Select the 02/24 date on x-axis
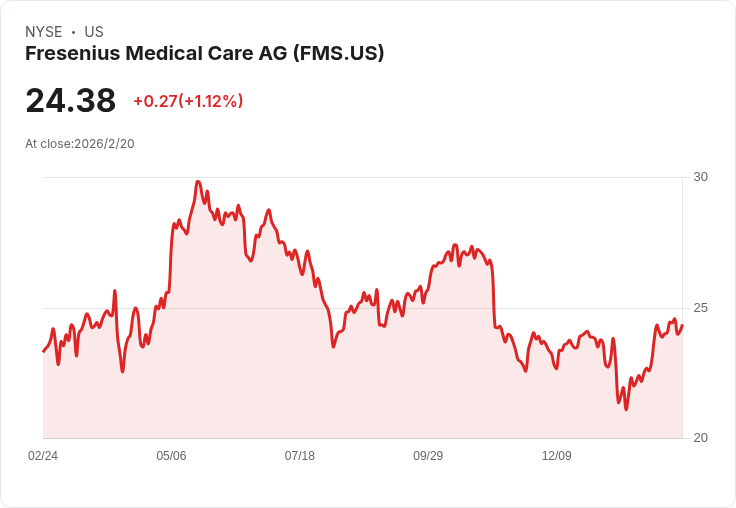This screenshot has height=508, width=736. click(43, 456)
